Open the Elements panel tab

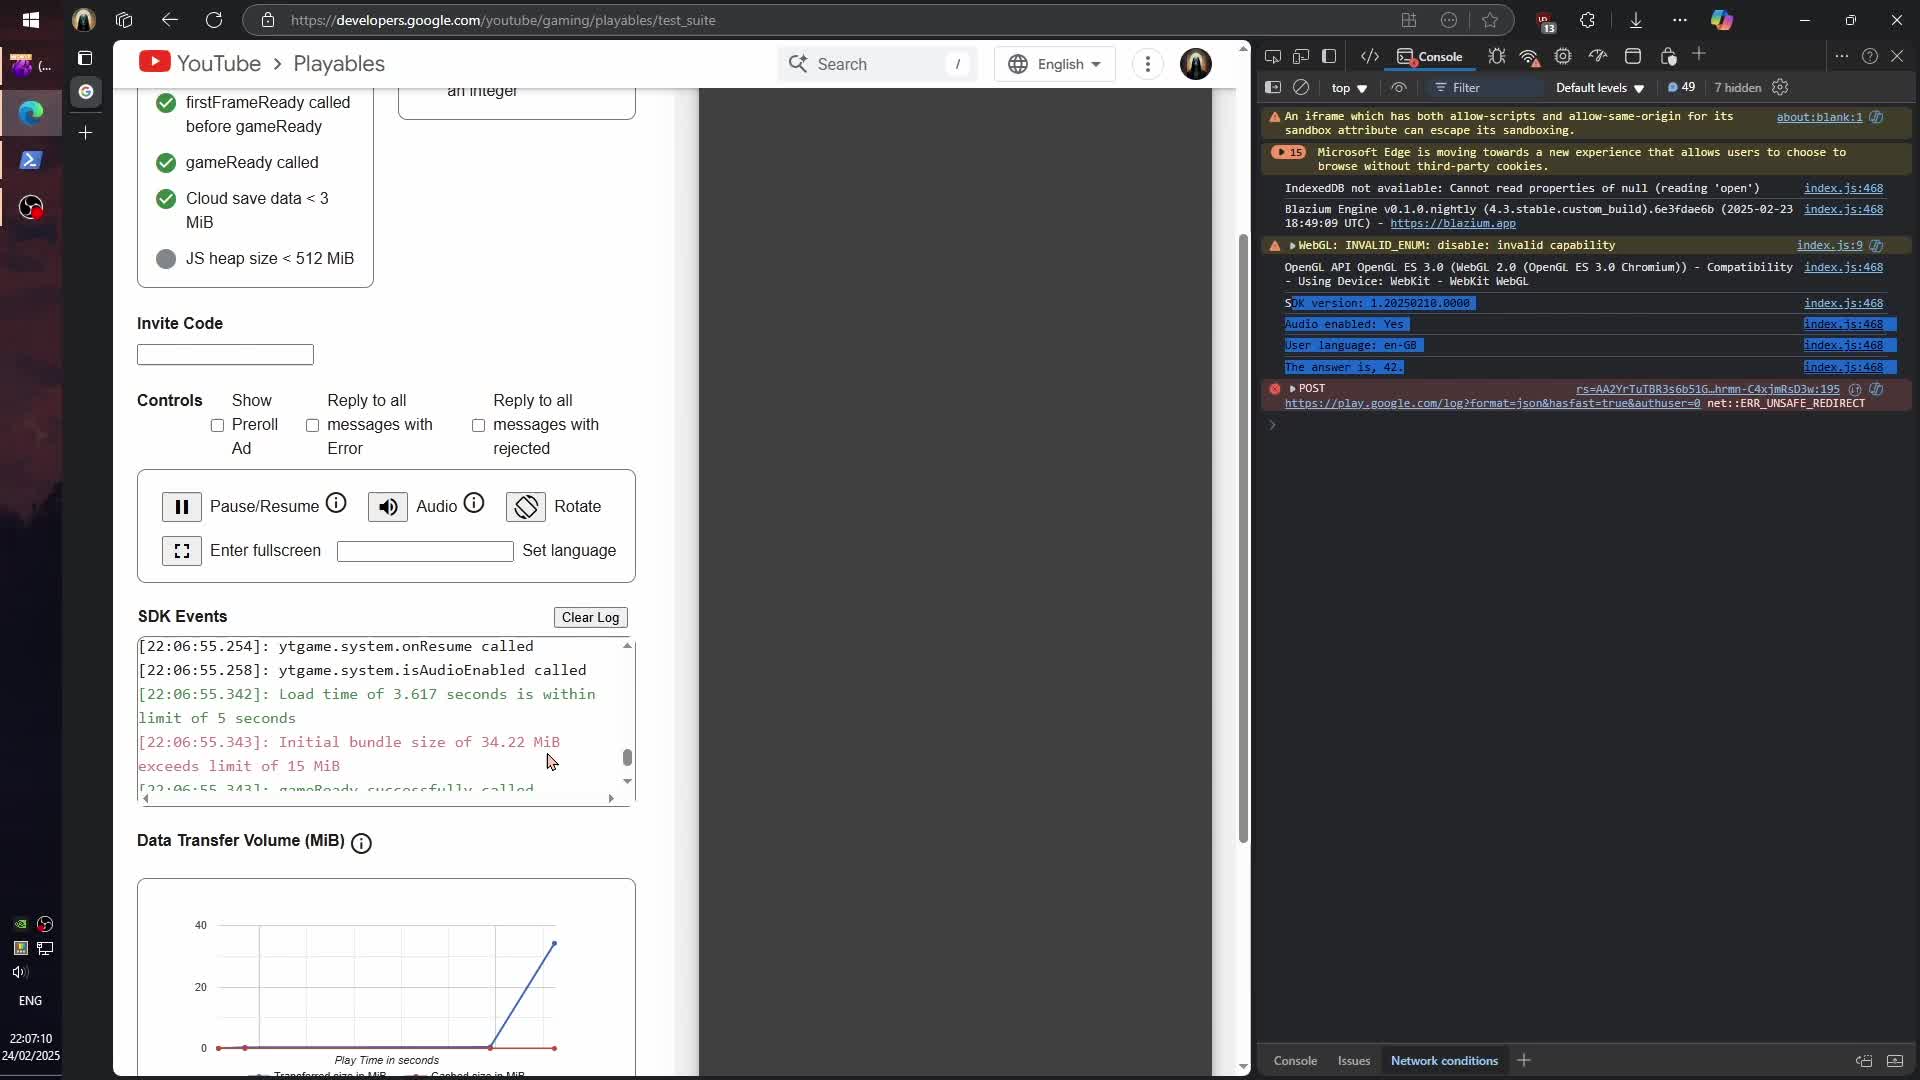(1371, 57)
